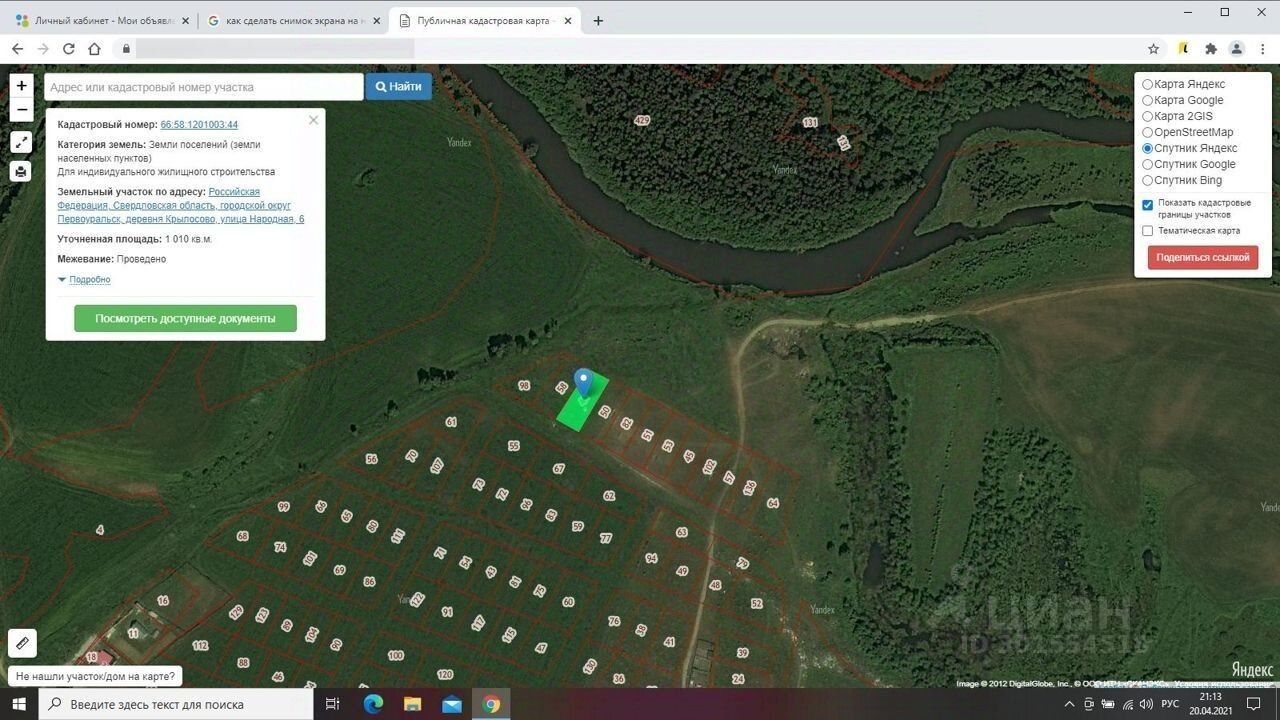This screenshot has width=1280, height=720.
Task: Open Windows Start menu
Action: (x=19, y=704)
